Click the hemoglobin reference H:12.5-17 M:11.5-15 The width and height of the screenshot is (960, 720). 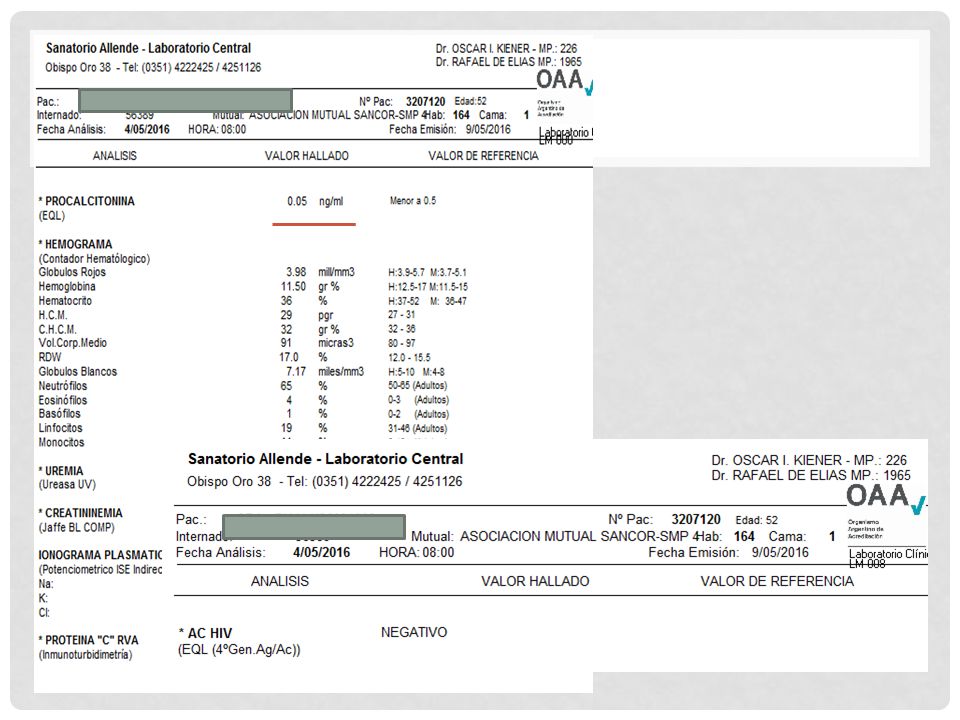pos(428,287)
